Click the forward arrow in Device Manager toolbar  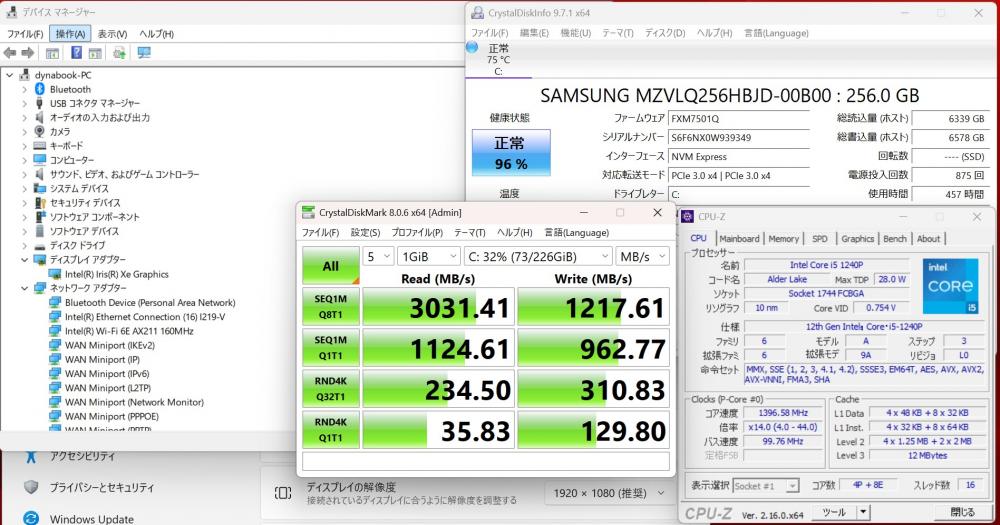tap(27, 53)
